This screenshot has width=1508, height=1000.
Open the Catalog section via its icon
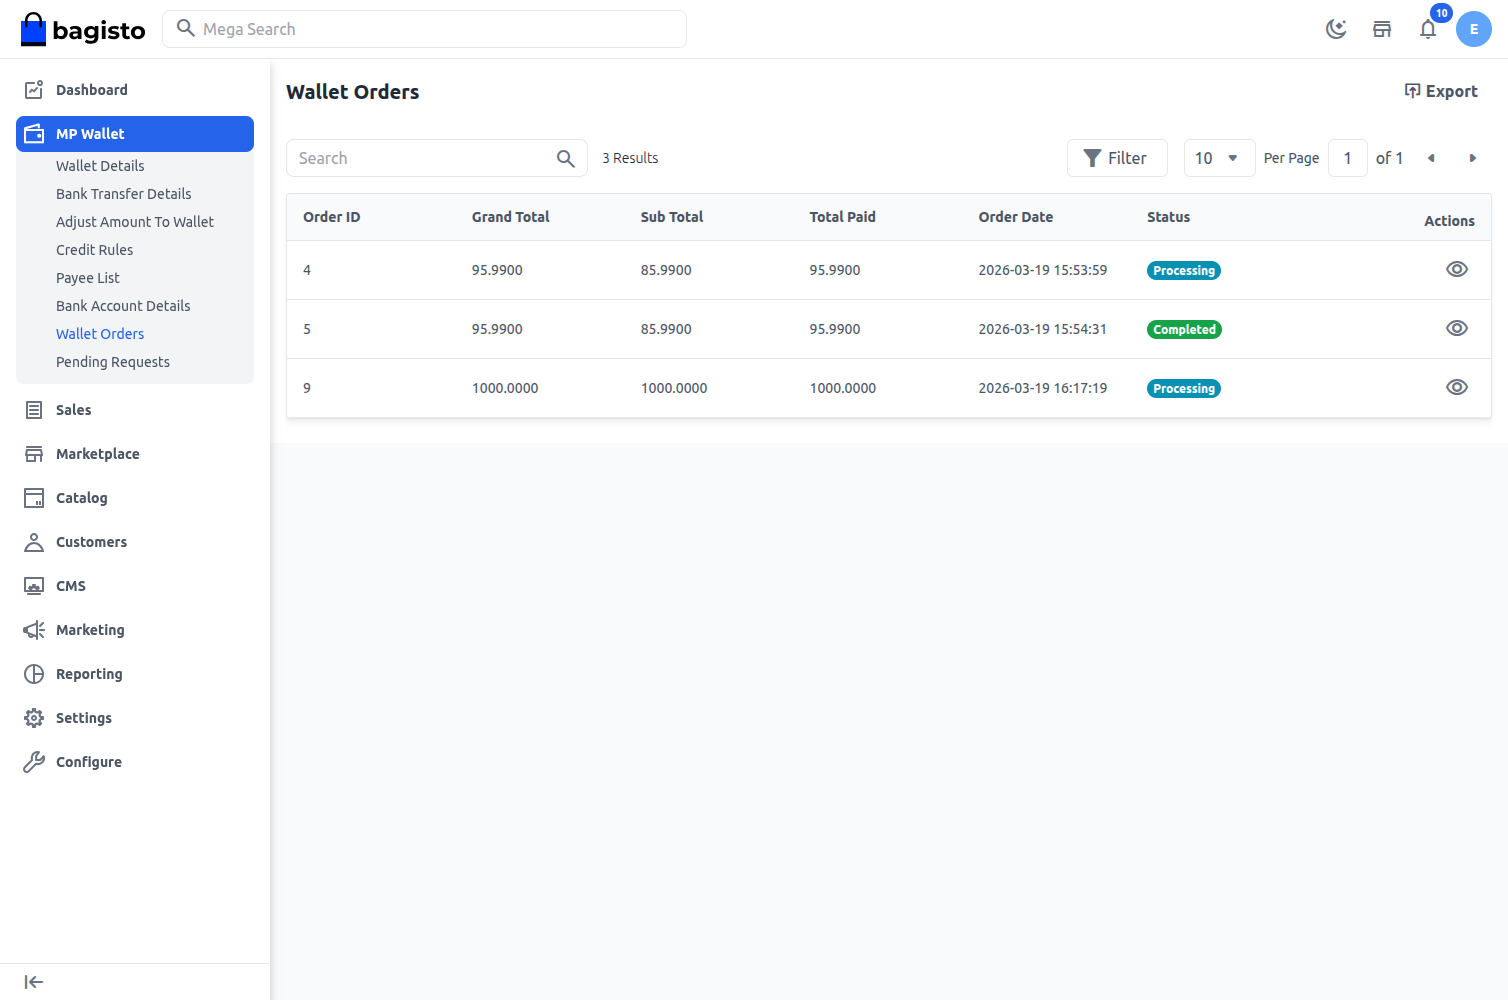click(33, 497)
